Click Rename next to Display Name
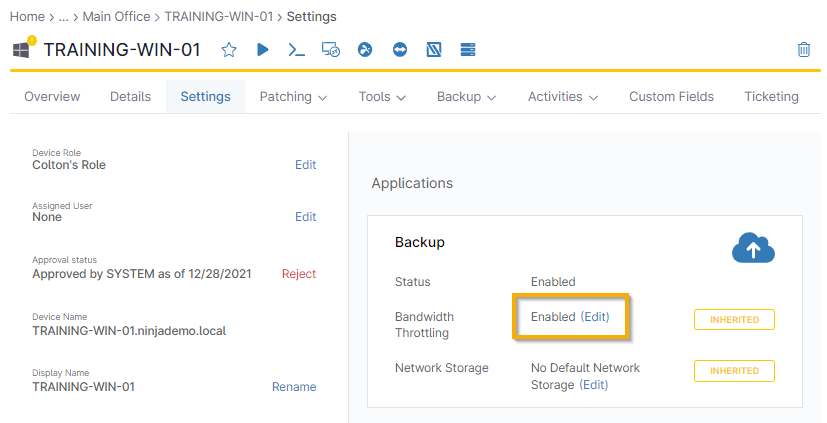 coord(294,387)
